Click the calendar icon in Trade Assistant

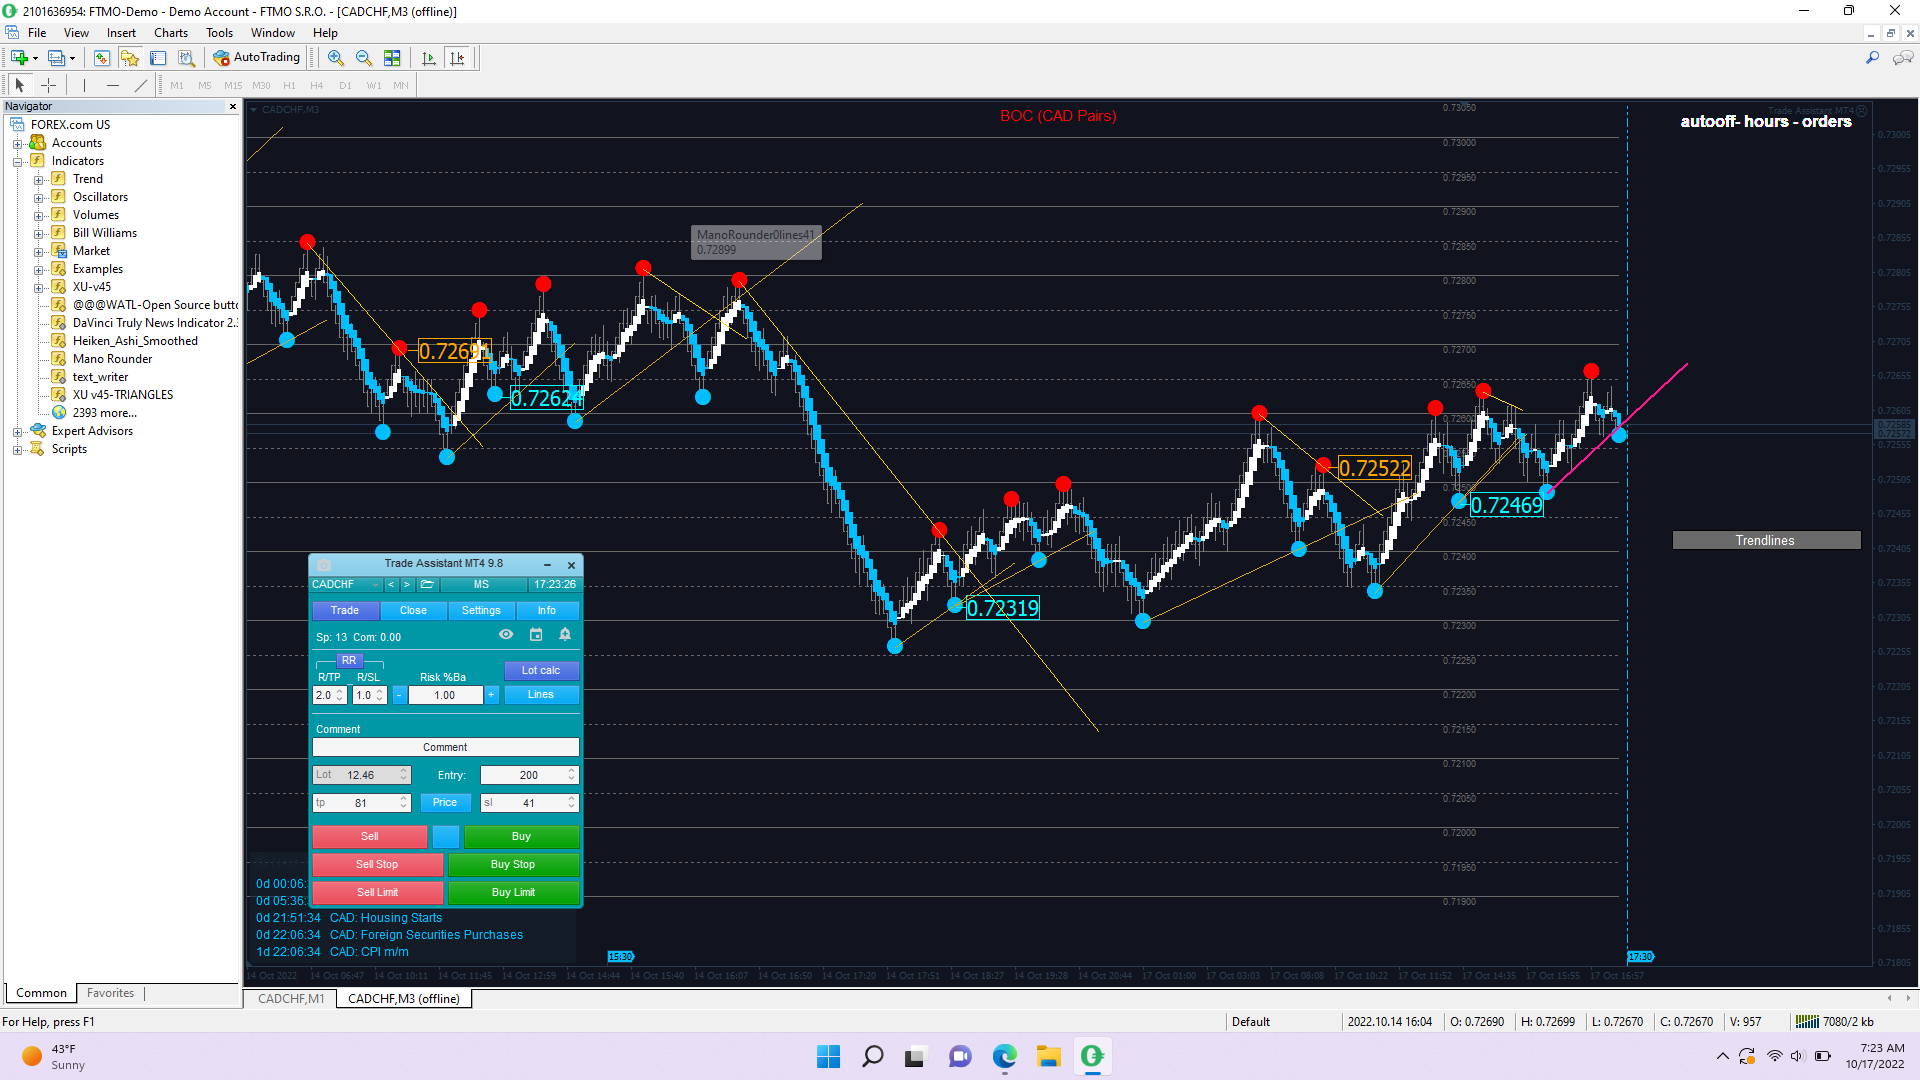tap(536, 635)
